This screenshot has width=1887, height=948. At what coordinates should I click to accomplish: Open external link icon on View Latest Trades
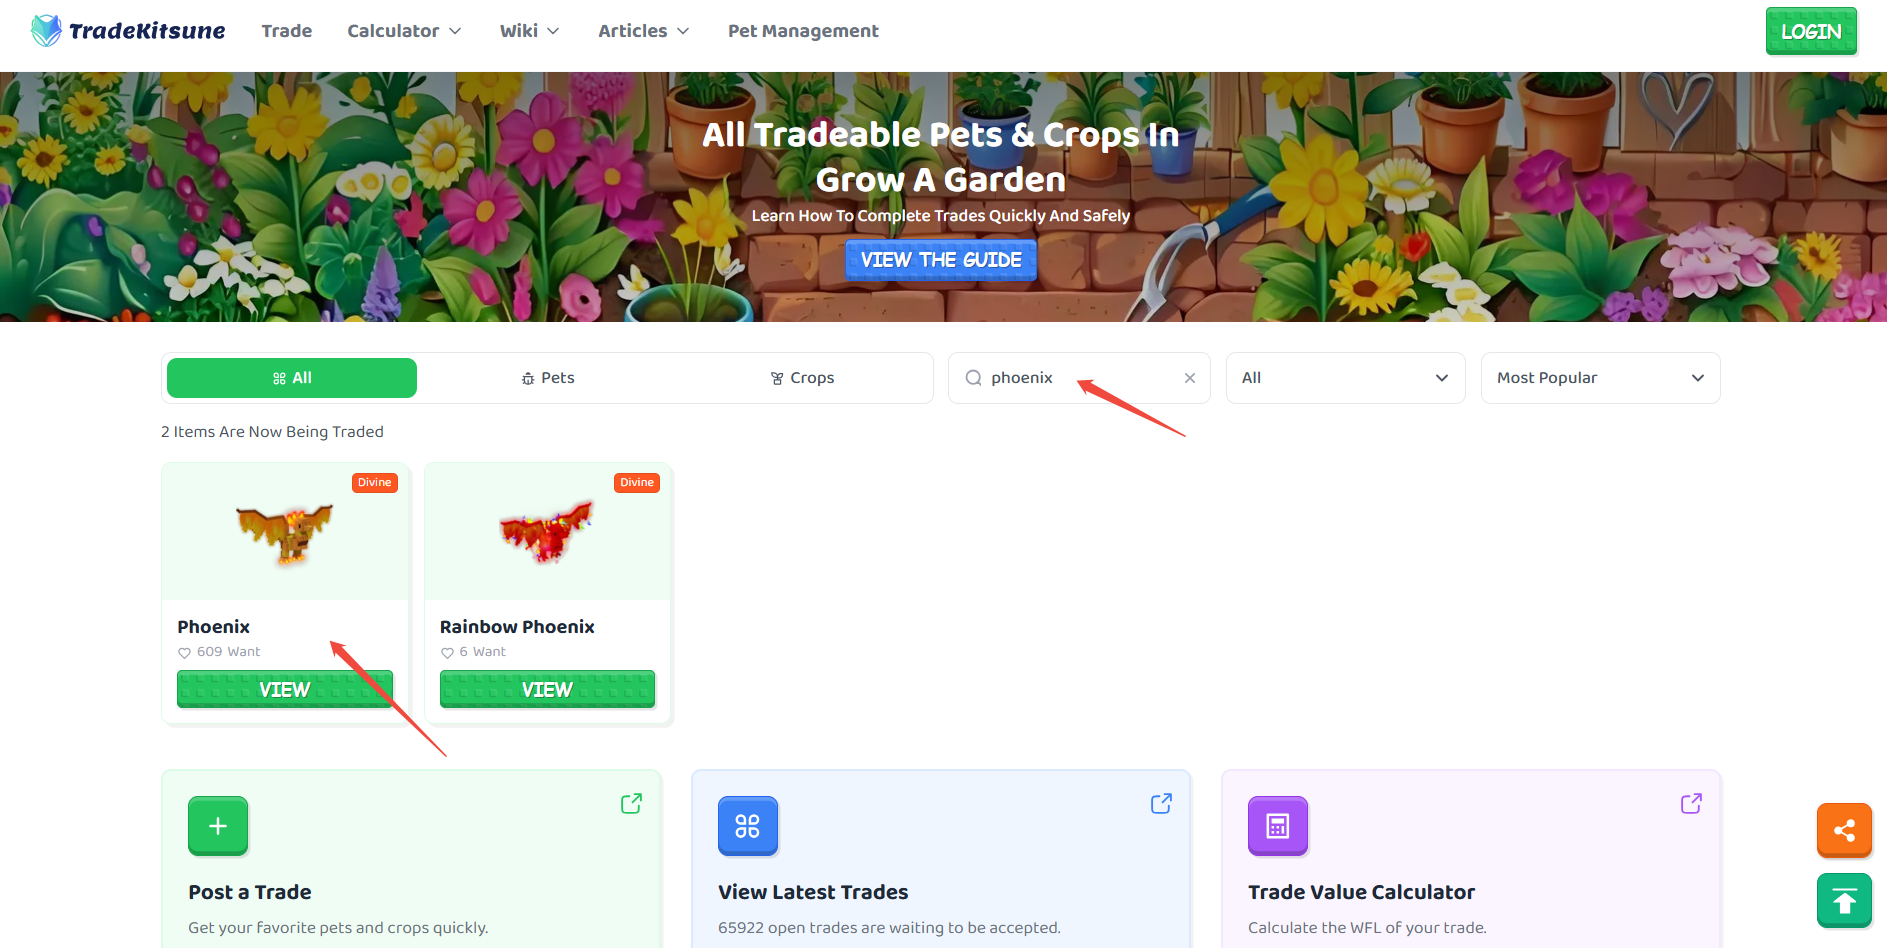(1161, 804)
